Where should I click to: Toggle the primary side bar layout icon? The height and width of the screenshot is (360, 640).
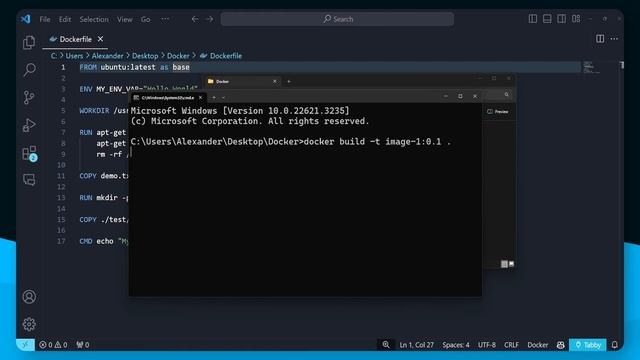[x=533, y=19]
